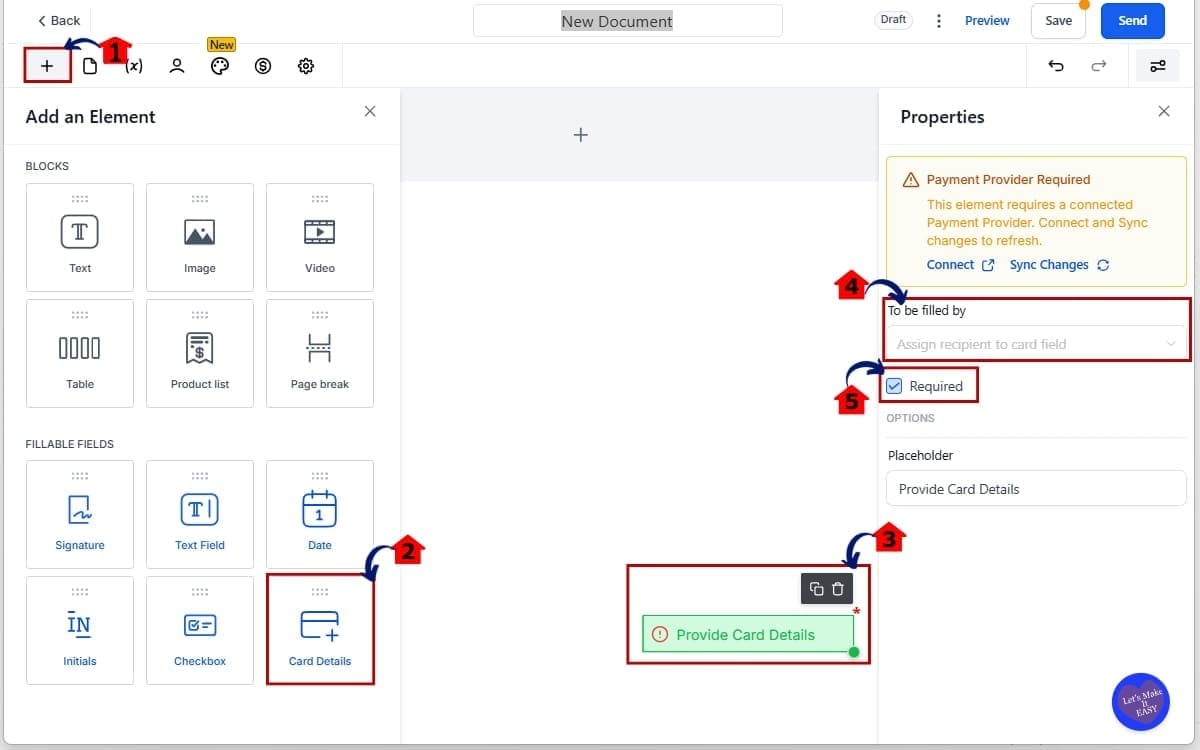1200x750 pixels.
Task: Duplicate the card details field on canvas
Action: click(816, 589)
